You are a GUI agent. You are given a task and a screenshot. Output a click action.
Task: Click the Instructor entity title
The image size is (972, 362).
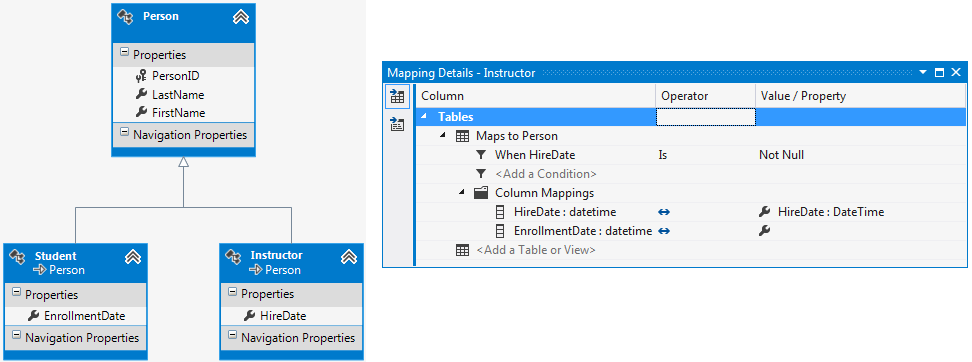276,255
